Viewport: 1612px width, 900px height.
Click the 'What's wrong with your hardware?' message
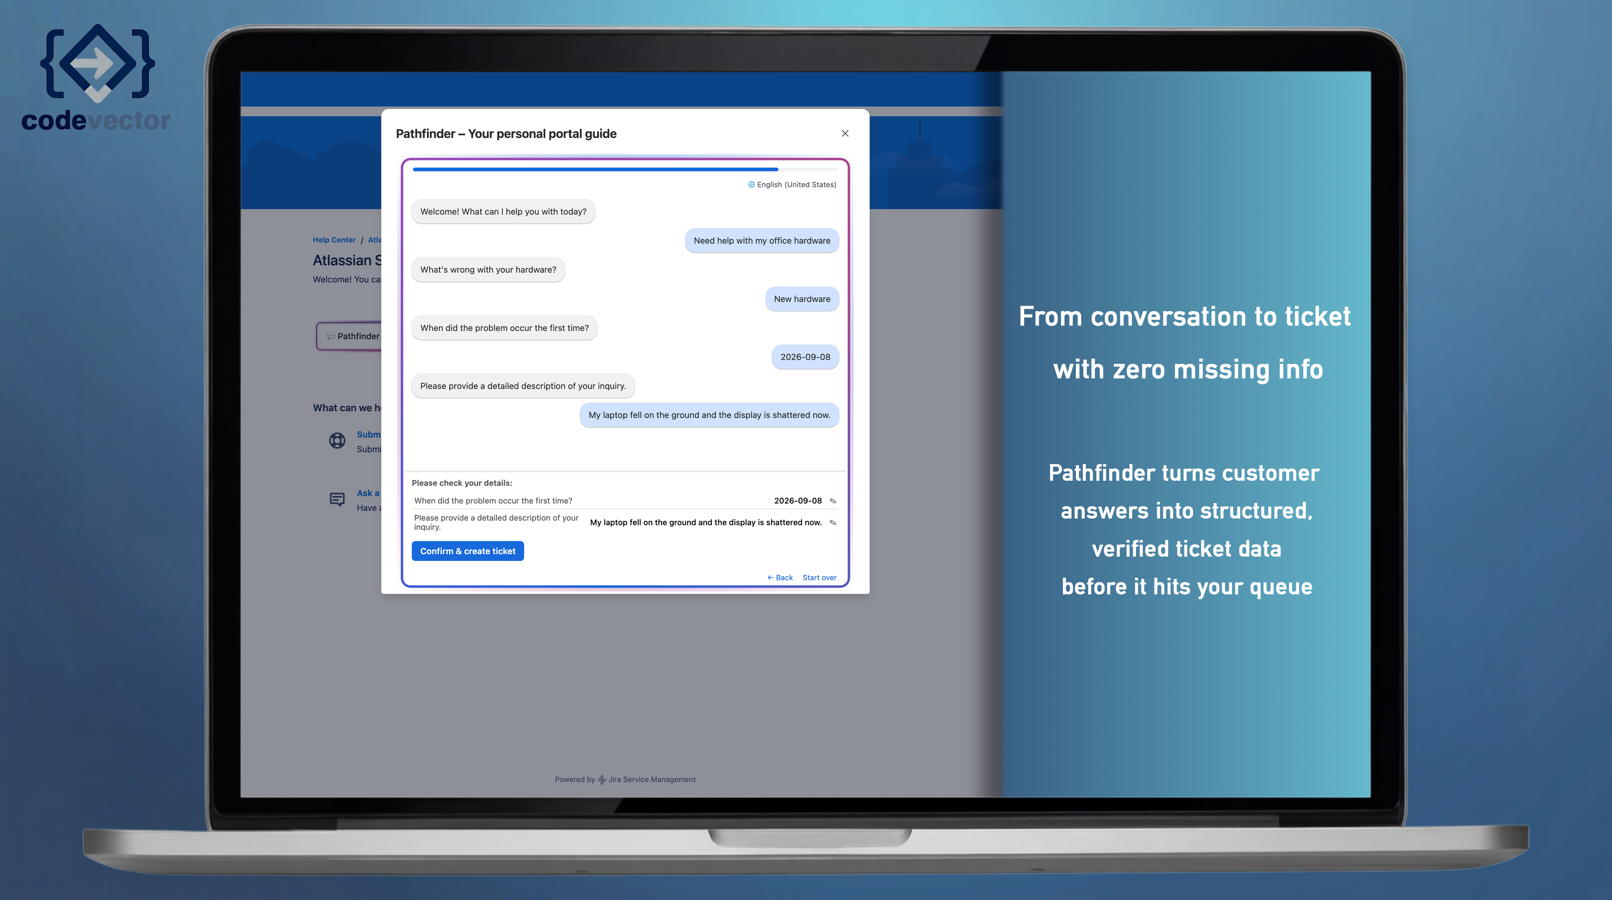(x=488, y=270)
